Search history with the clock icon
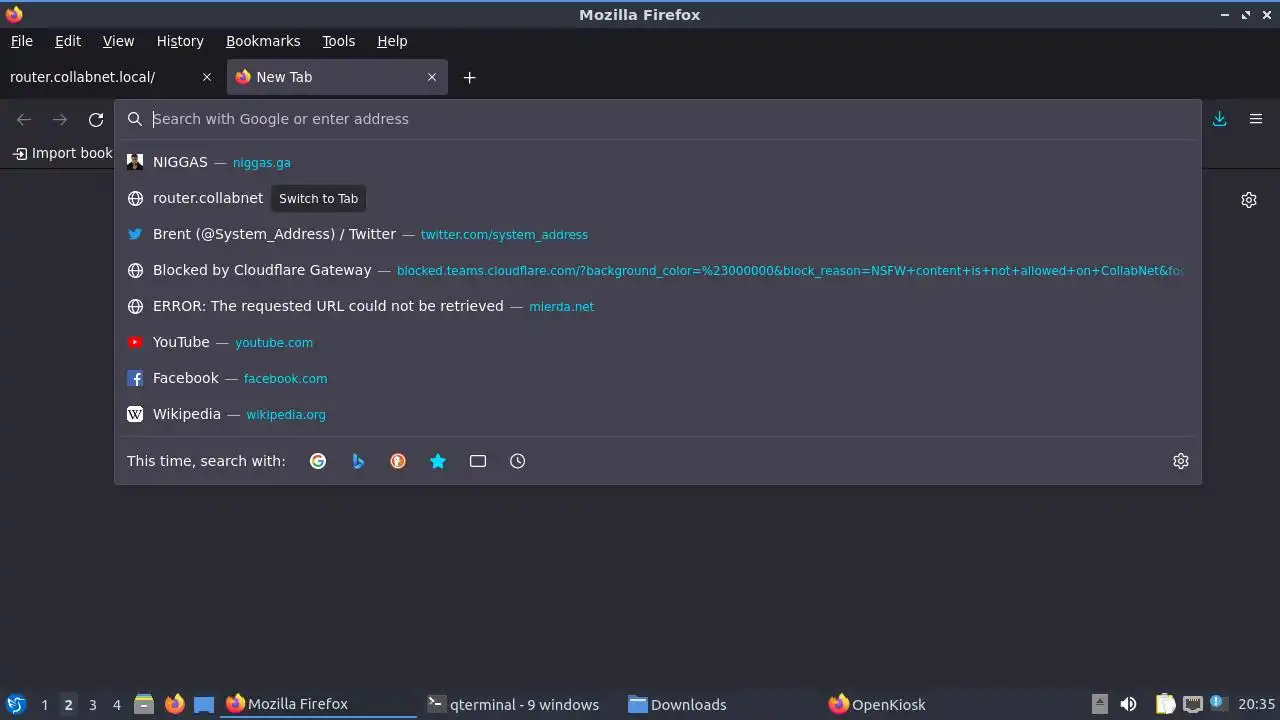Screen dimensions: 1280x720 (517, 461)
